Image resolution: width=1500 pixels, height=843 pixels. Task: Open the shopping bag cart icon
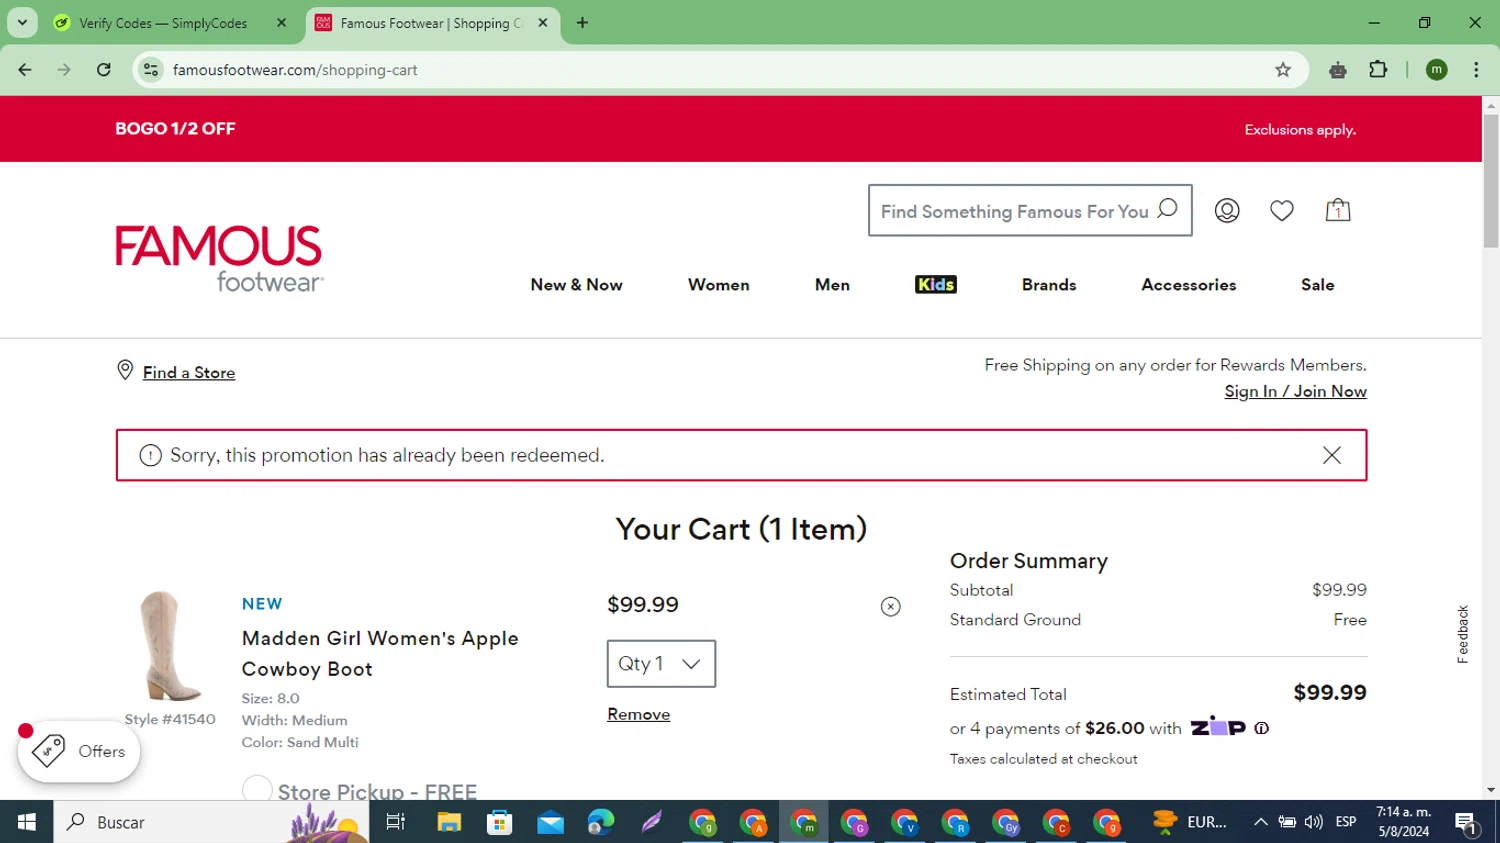1338,210
